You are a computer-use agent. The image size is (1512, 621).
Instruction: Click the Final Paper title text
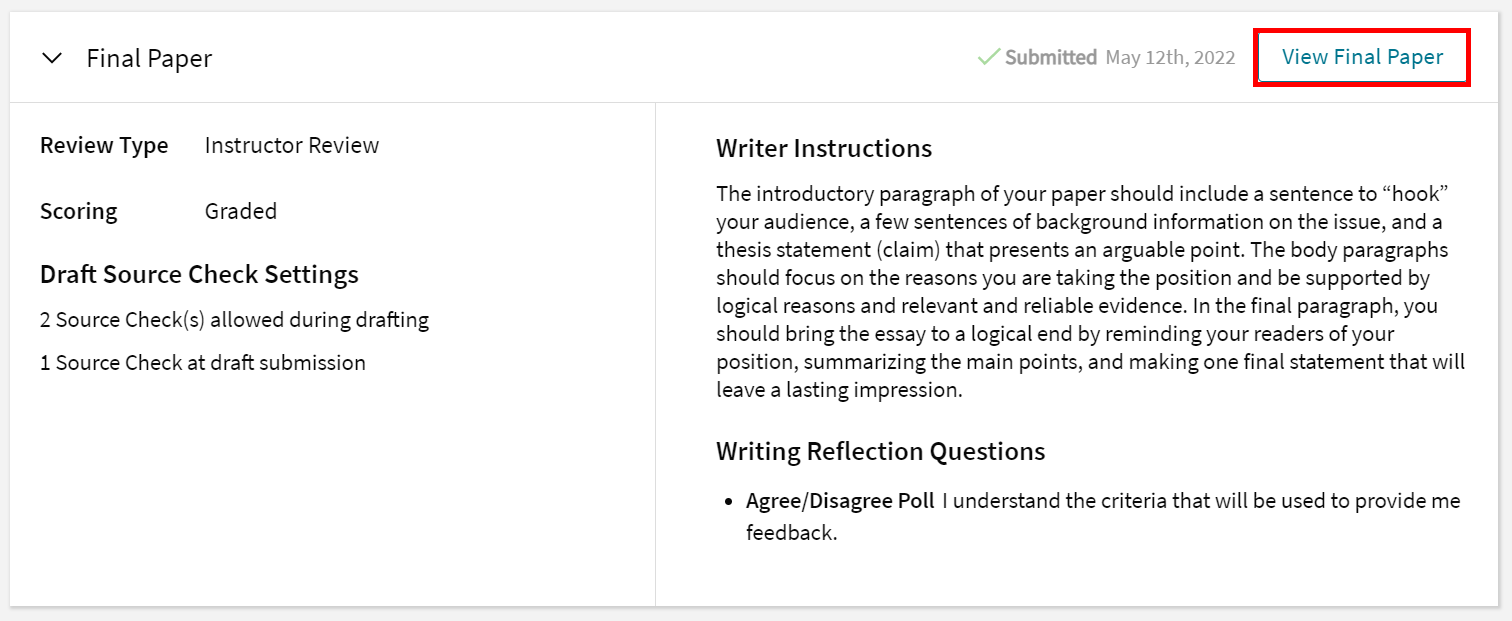click(x=148, y=58)
